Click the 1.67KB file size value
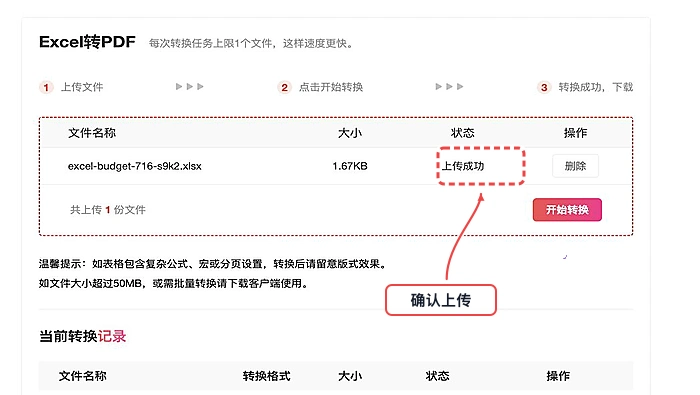 (350, 166)
